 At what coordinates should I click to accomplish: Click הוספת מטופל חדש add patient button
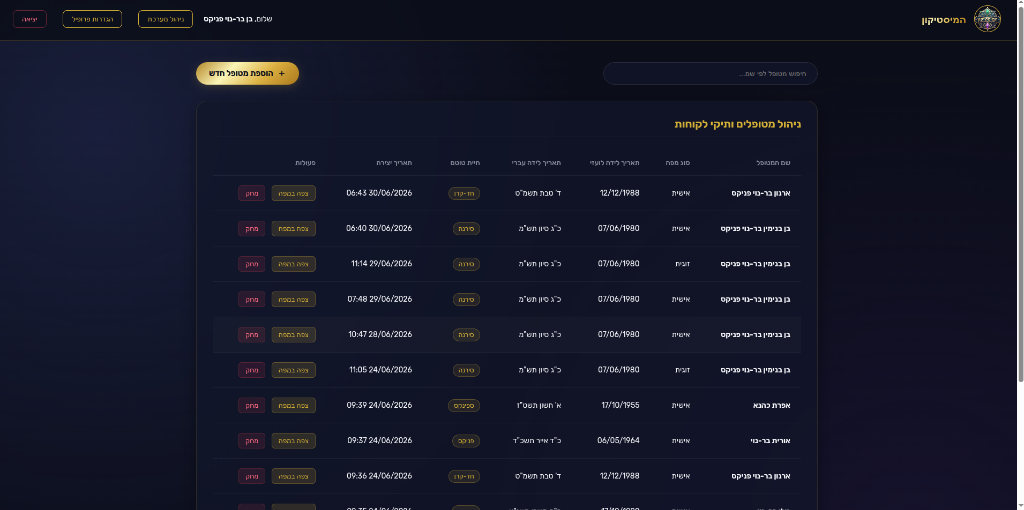point(248,74)
